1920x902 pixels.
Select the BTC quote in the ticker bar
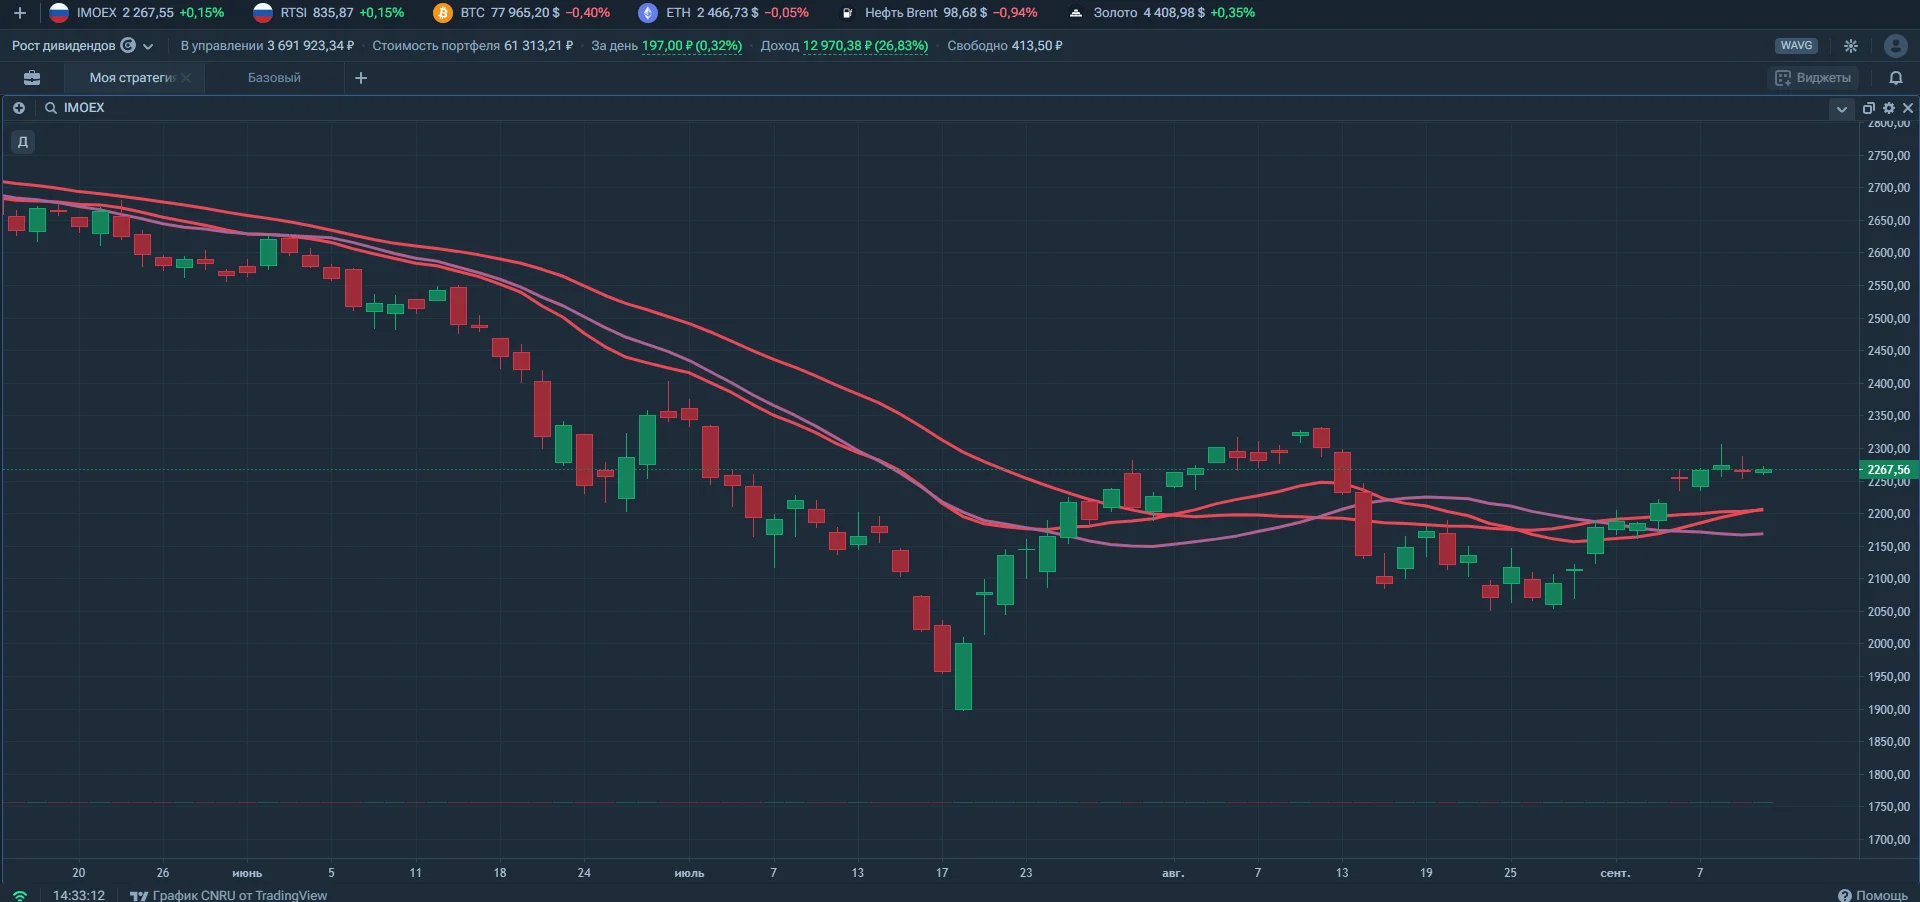522,13
